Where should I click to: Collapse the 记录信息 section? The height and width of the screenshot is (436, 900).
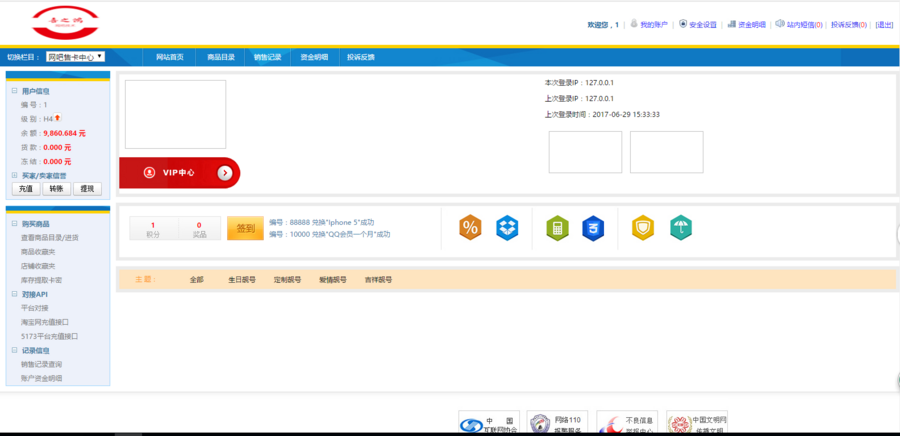click(14, 351)
